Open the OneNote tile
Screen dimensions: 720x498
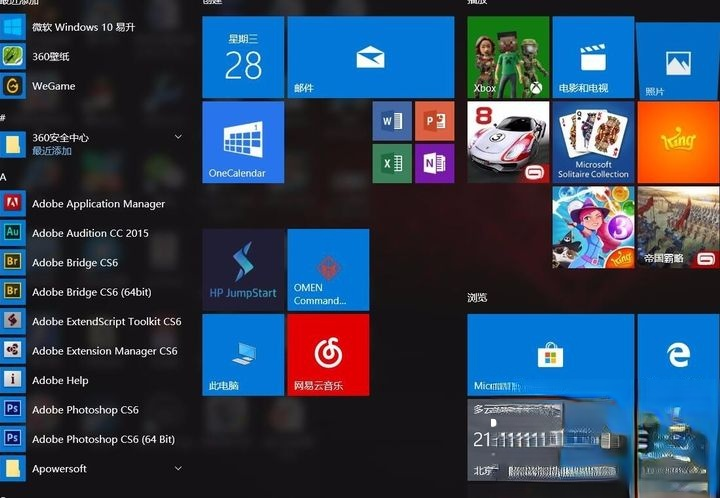coord(435,163)
